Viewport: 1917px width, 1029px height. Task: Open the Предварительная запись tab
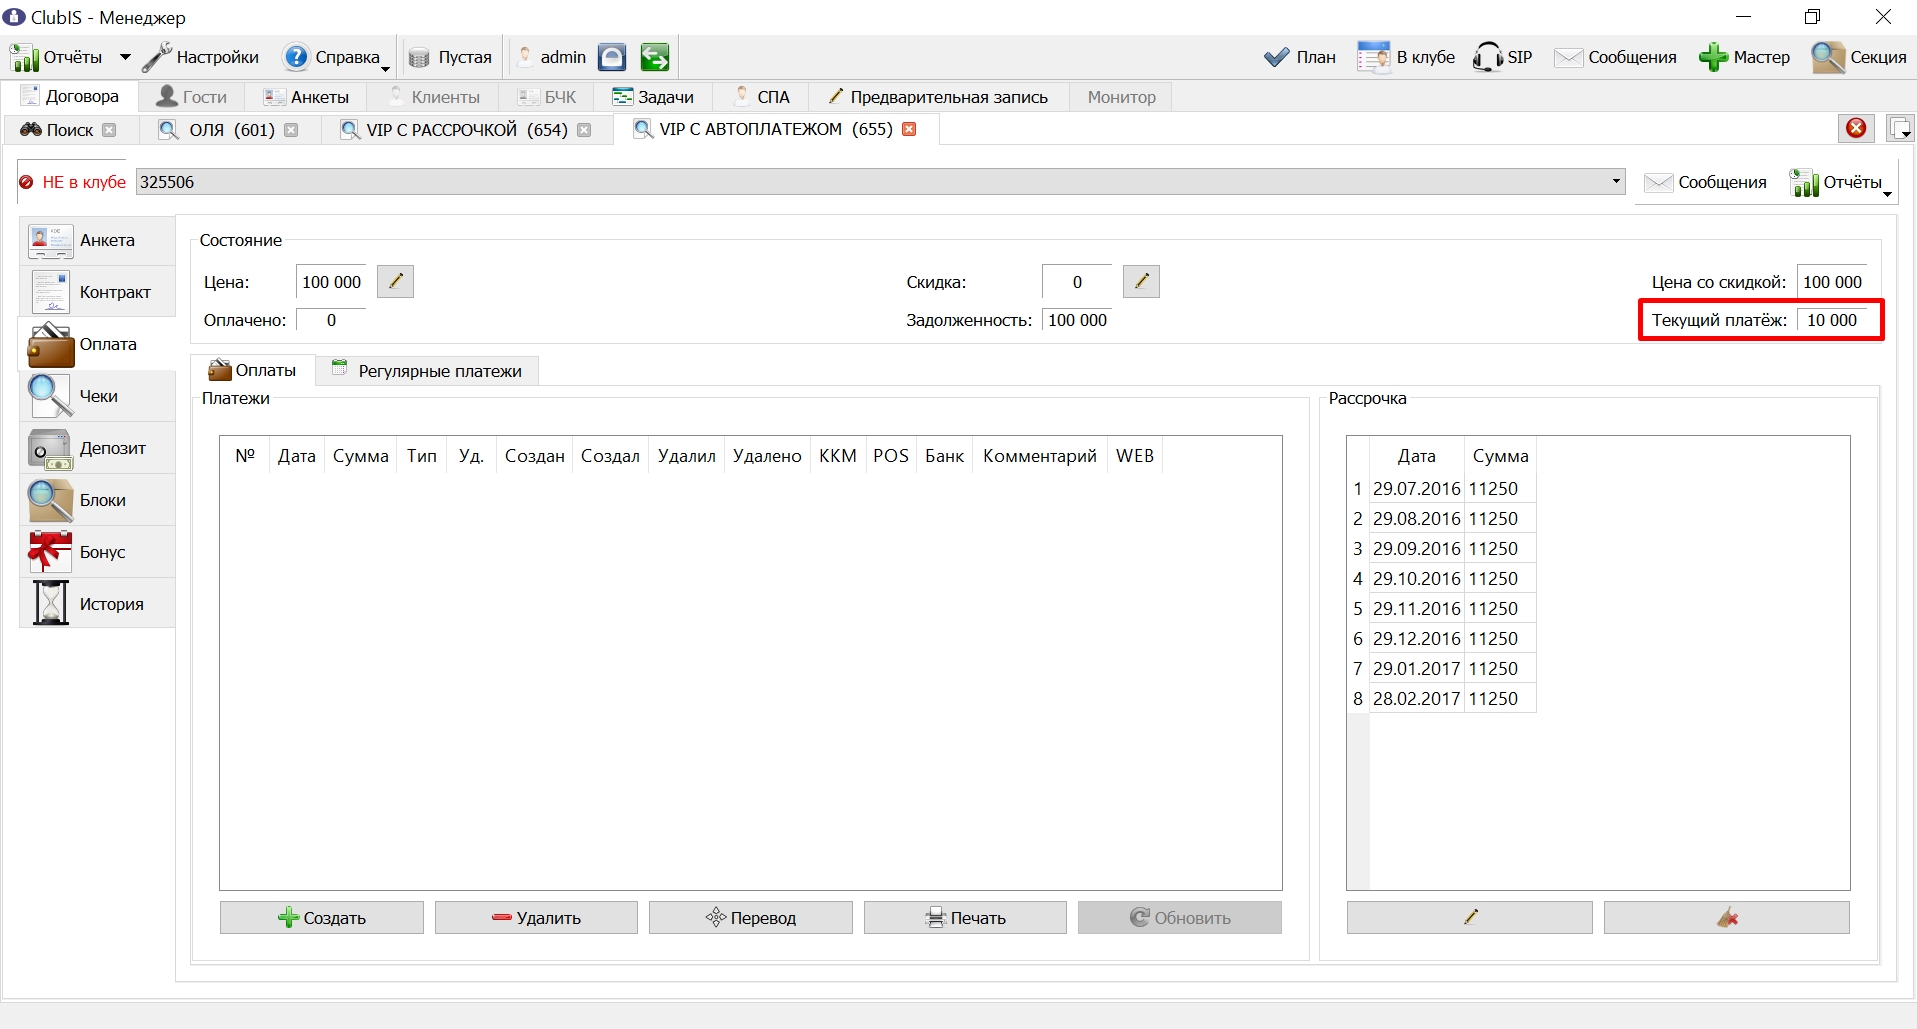coord(938,97)
